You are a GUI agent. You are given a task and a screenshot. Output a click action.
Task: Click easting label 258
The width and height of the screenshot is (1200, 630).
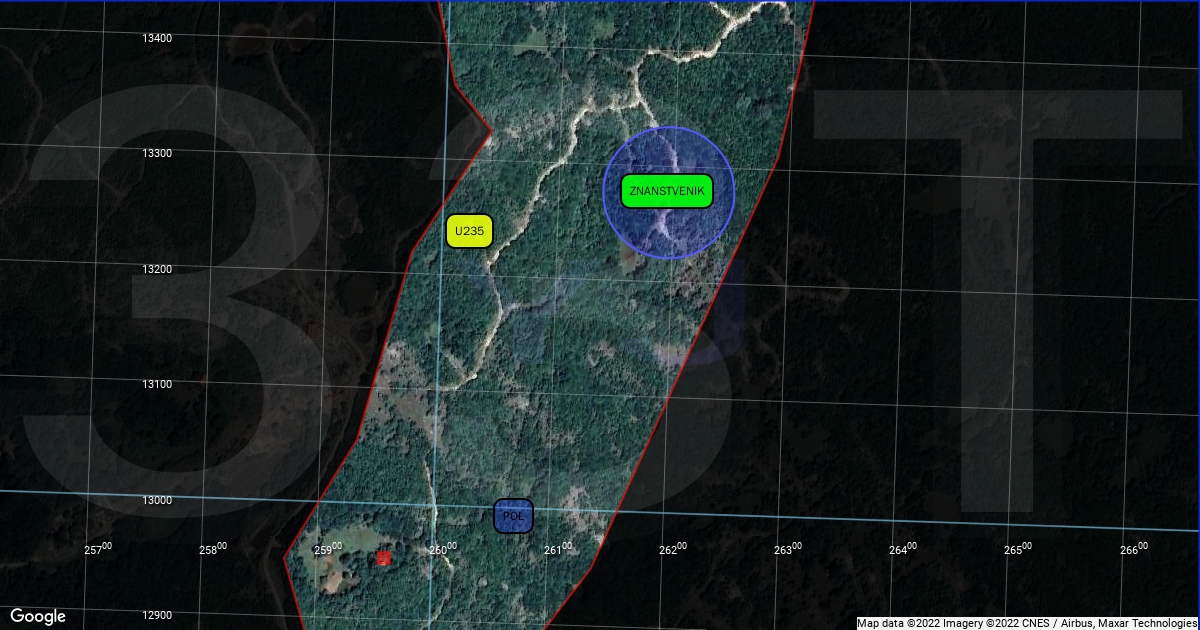click(x=213, y=549)
